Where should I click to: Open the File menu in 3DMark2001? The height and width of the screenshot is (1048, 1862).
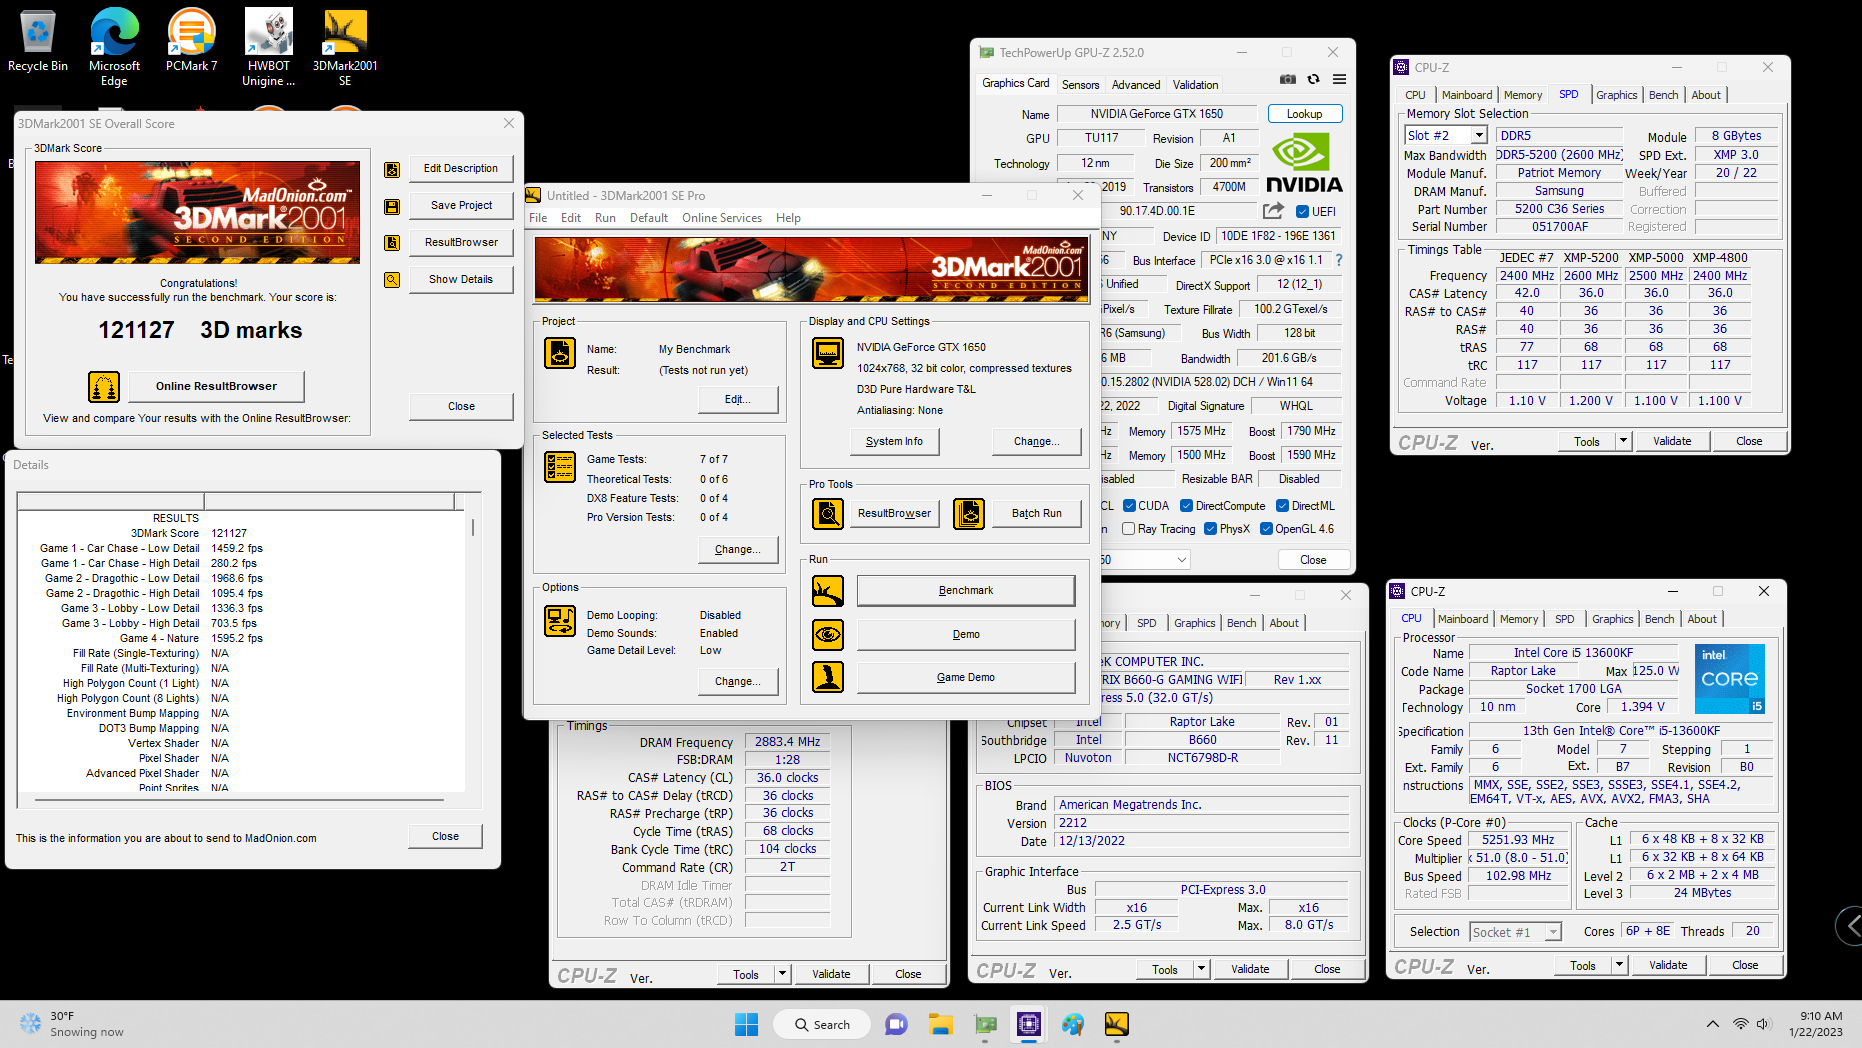[x=538, y=218]
